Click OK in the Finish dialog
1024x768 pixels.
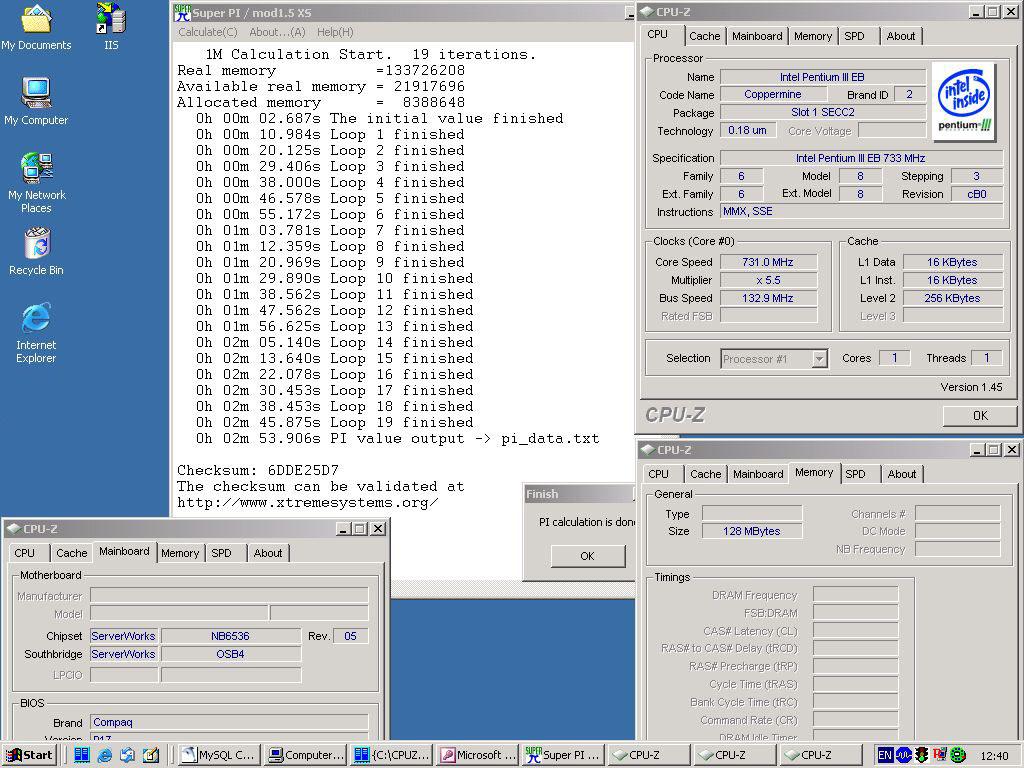click(x=588, y=556)
